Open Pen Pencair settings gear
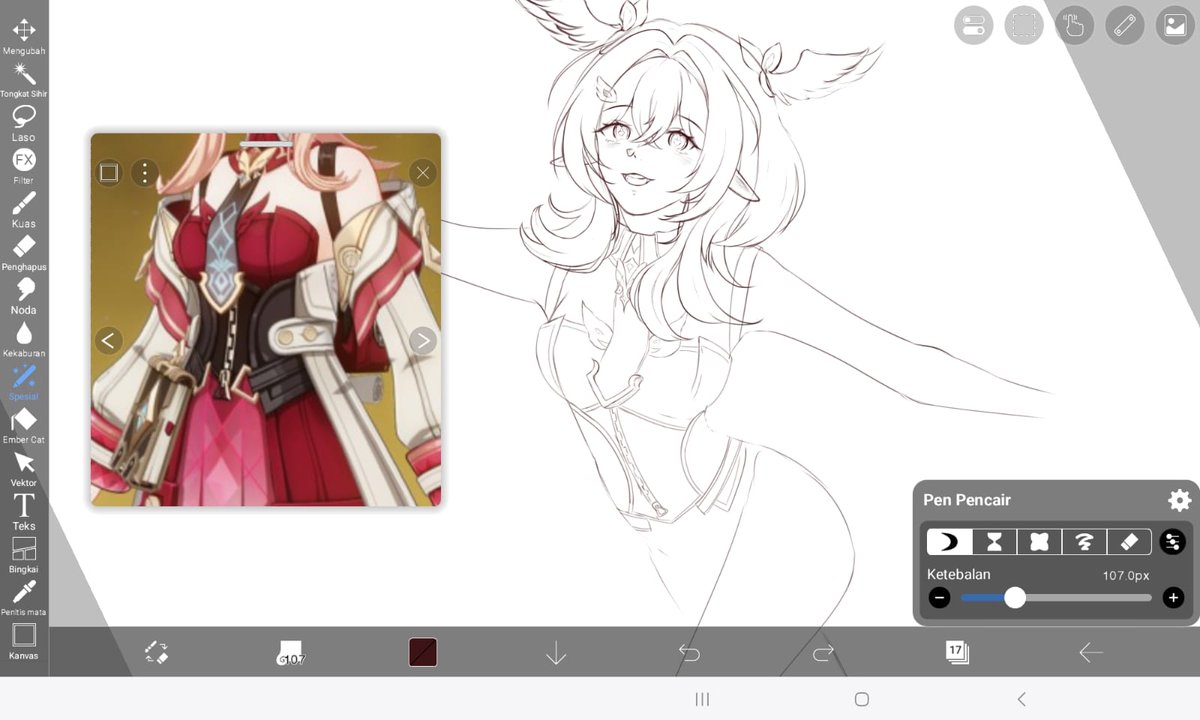1200x720 pixels. [1179, 500]
